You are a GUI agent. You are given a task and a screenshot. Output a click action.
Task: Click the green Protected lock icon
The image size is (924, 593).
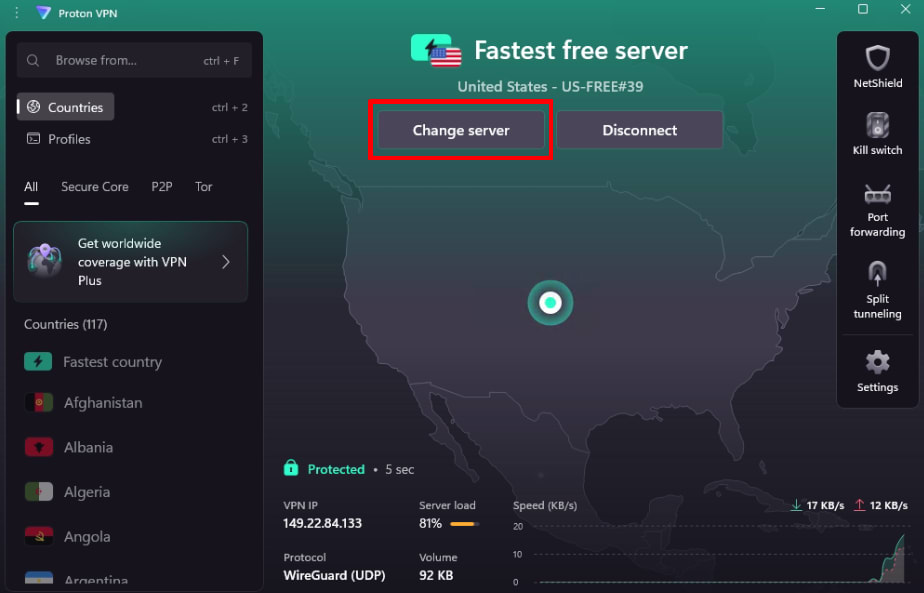point(291,468)
